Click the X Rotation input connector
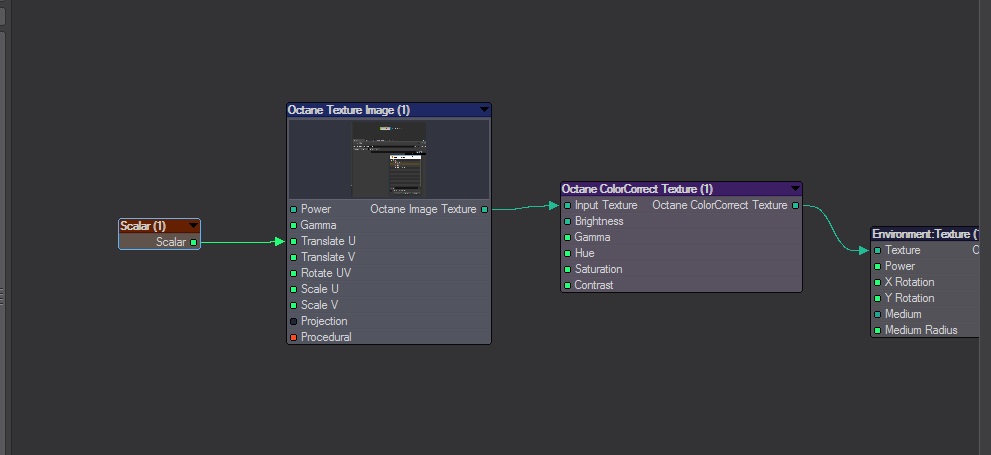 tap(877, 282)
